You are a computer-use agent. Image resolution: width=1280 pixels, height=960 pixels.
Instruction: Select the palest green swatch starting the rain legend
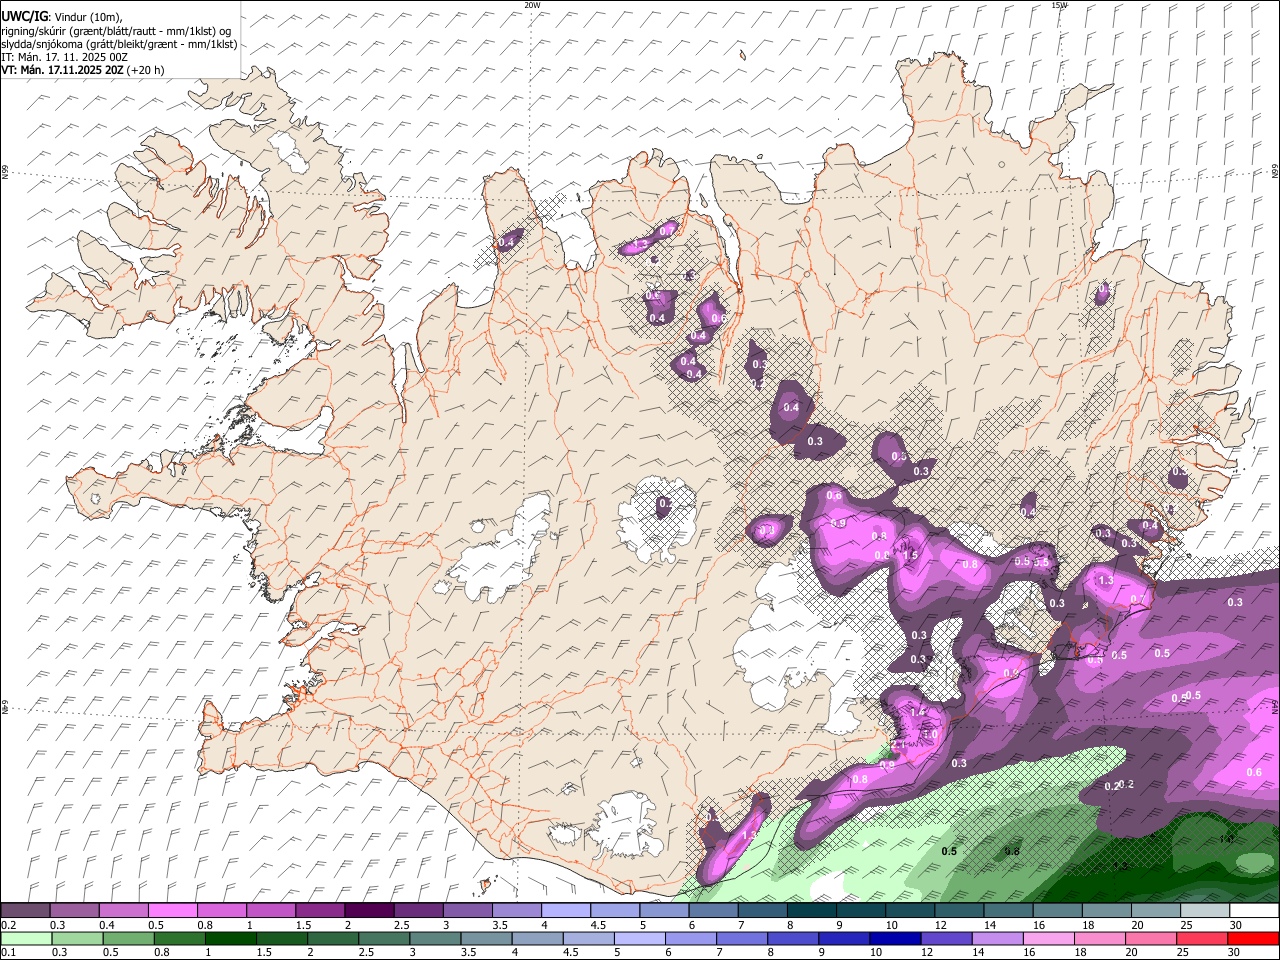point(25,938)
